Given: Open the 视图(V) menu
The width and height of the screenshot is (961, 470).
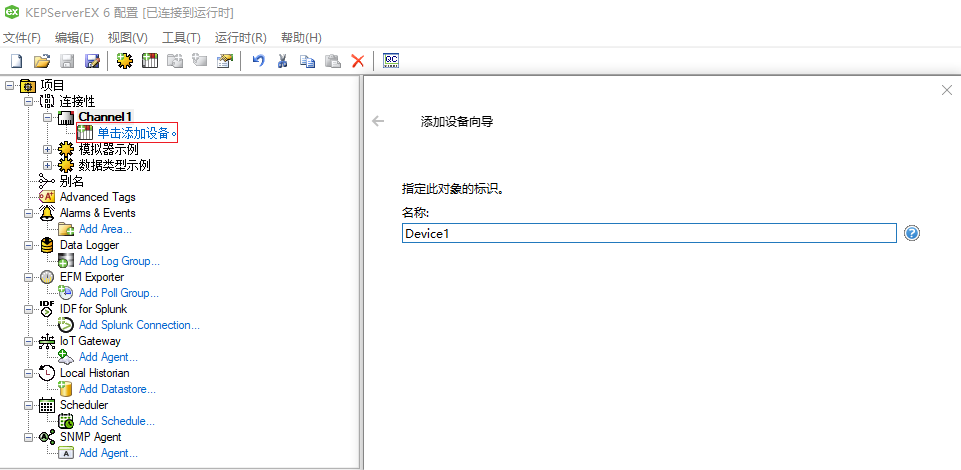Looking at the screenshot, I should (127, 37).
